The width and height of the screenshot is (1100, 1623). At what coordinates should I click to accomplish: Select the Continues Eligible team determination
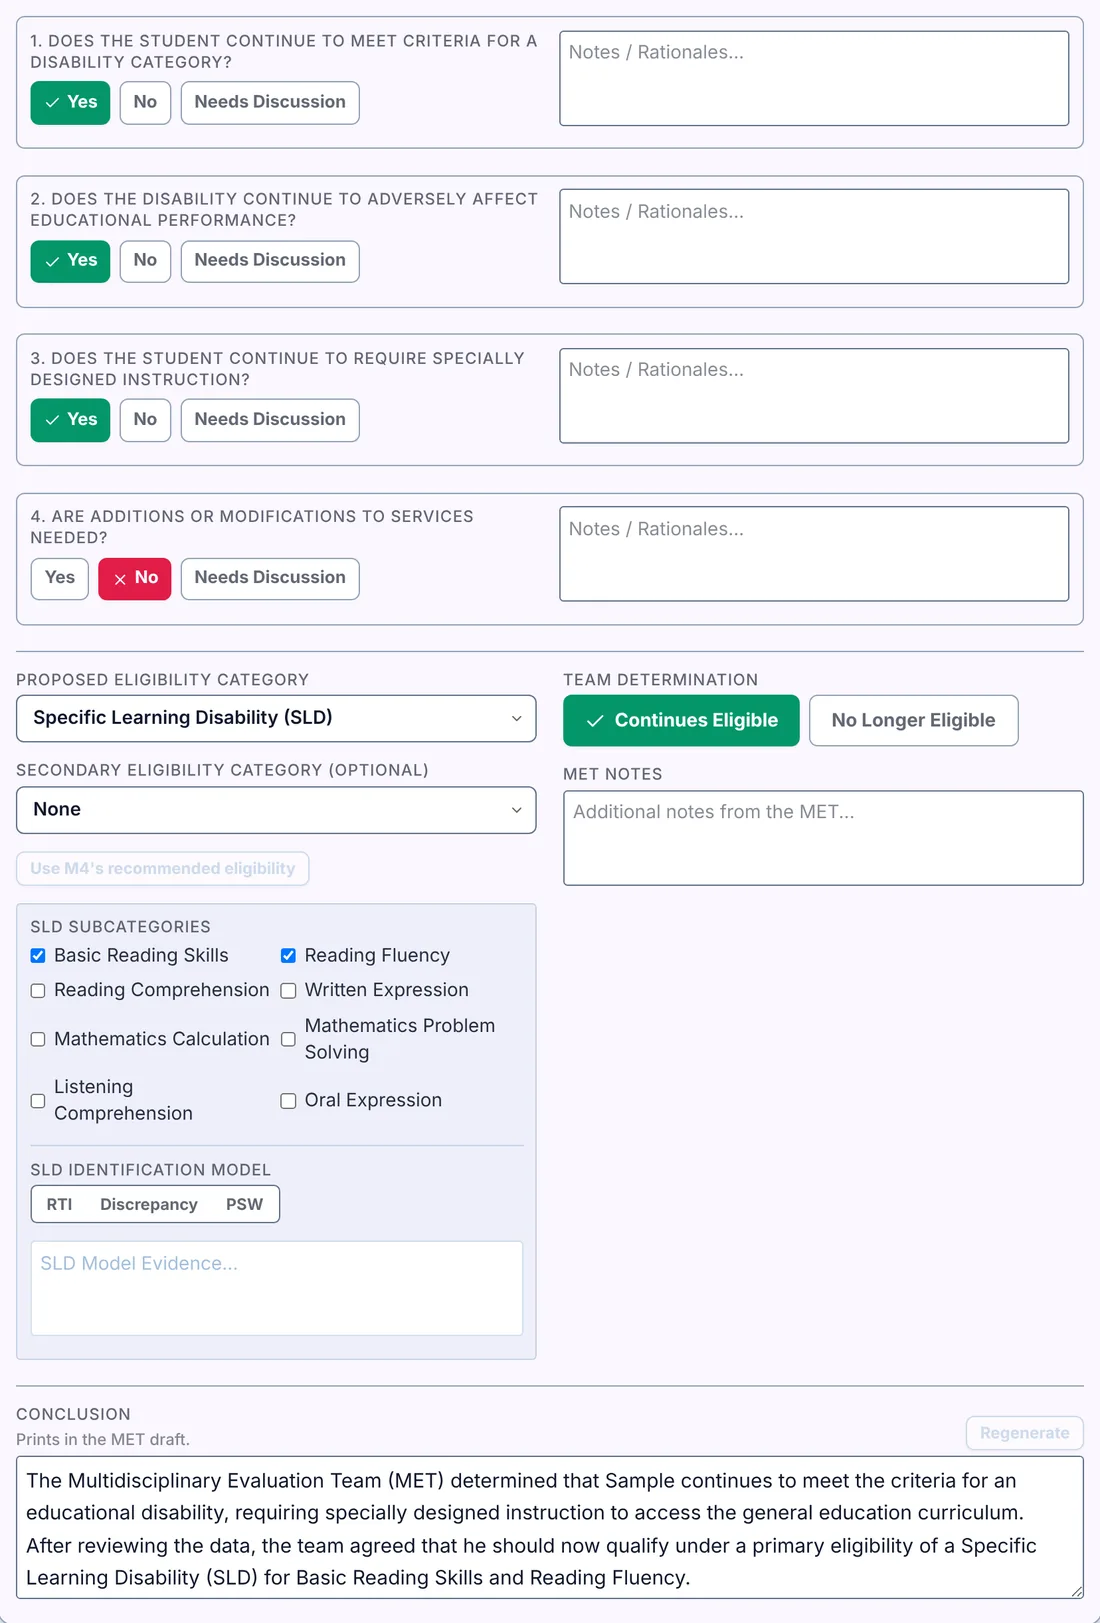pyautogui.click(x=681, y=720)
